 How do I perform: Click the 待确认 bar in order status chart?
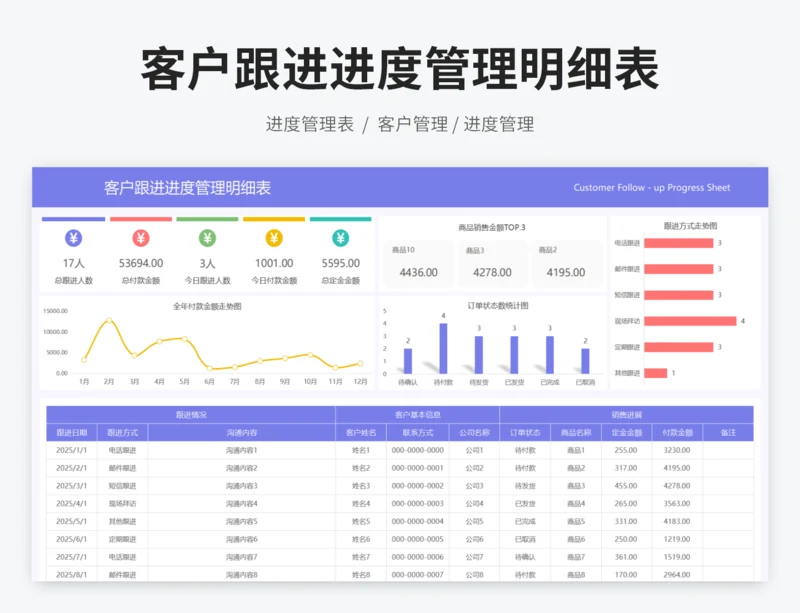tap(408, 361)
